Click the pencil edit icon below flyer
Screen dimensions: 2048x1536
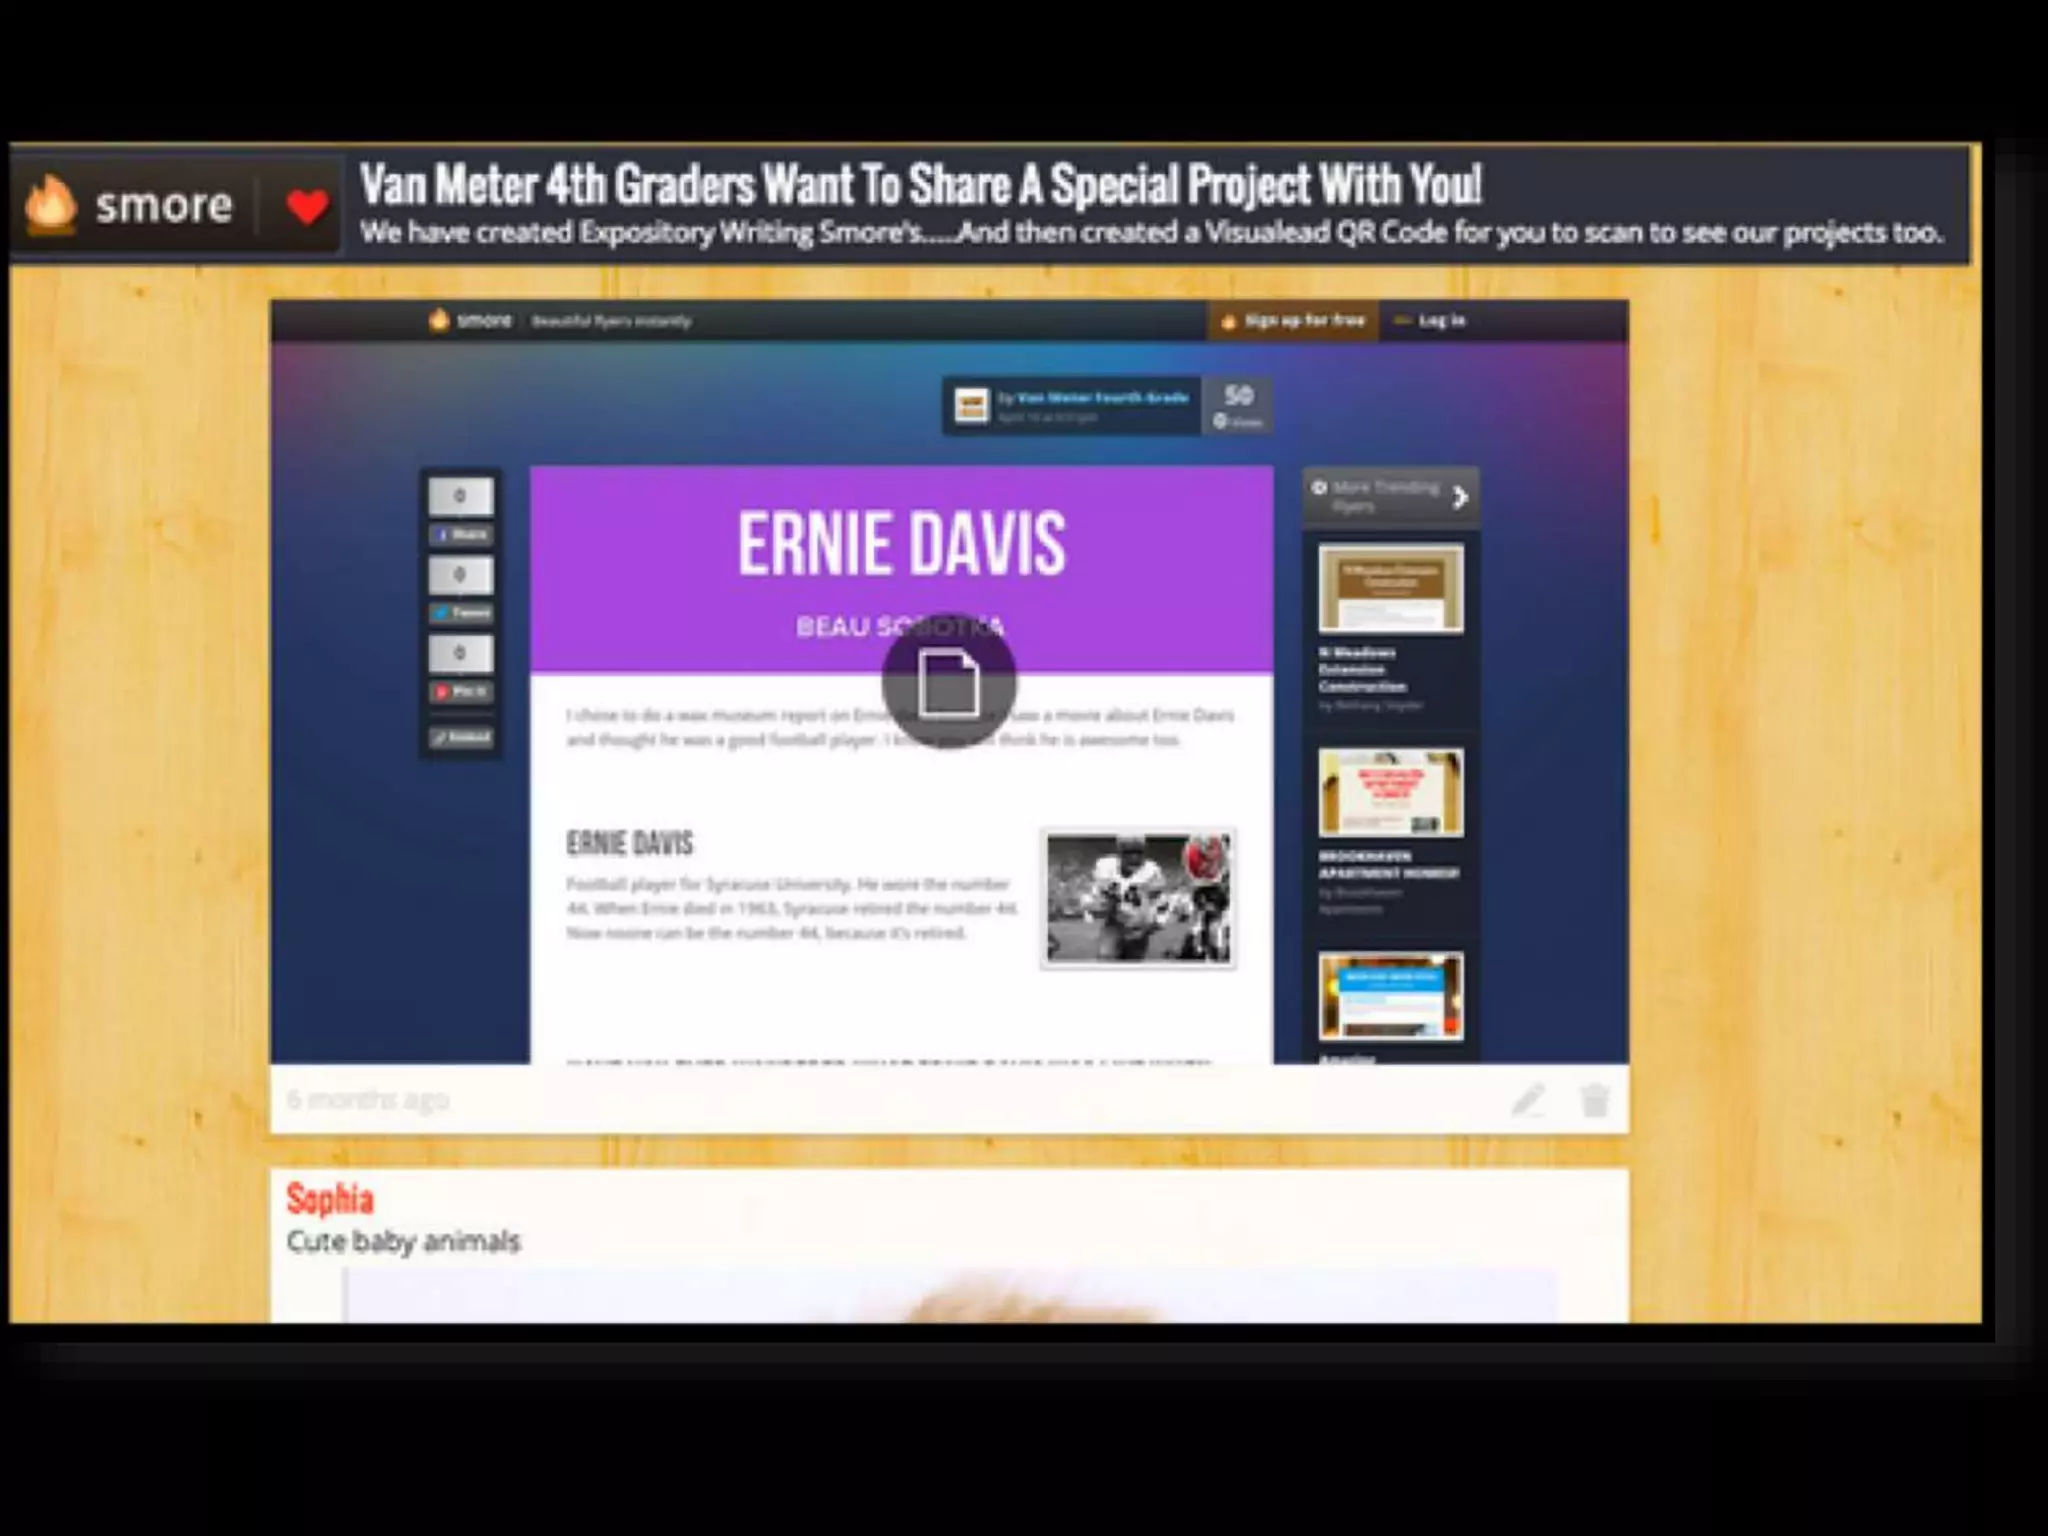1527,1100
